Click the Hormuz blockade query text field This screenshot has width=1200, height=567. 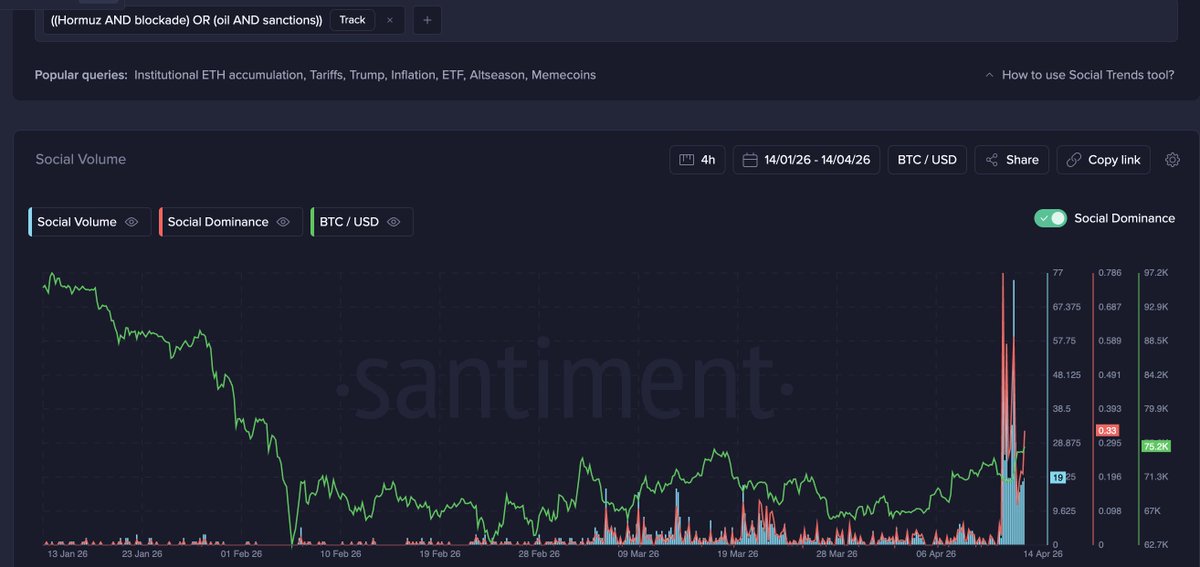point(186,20)
